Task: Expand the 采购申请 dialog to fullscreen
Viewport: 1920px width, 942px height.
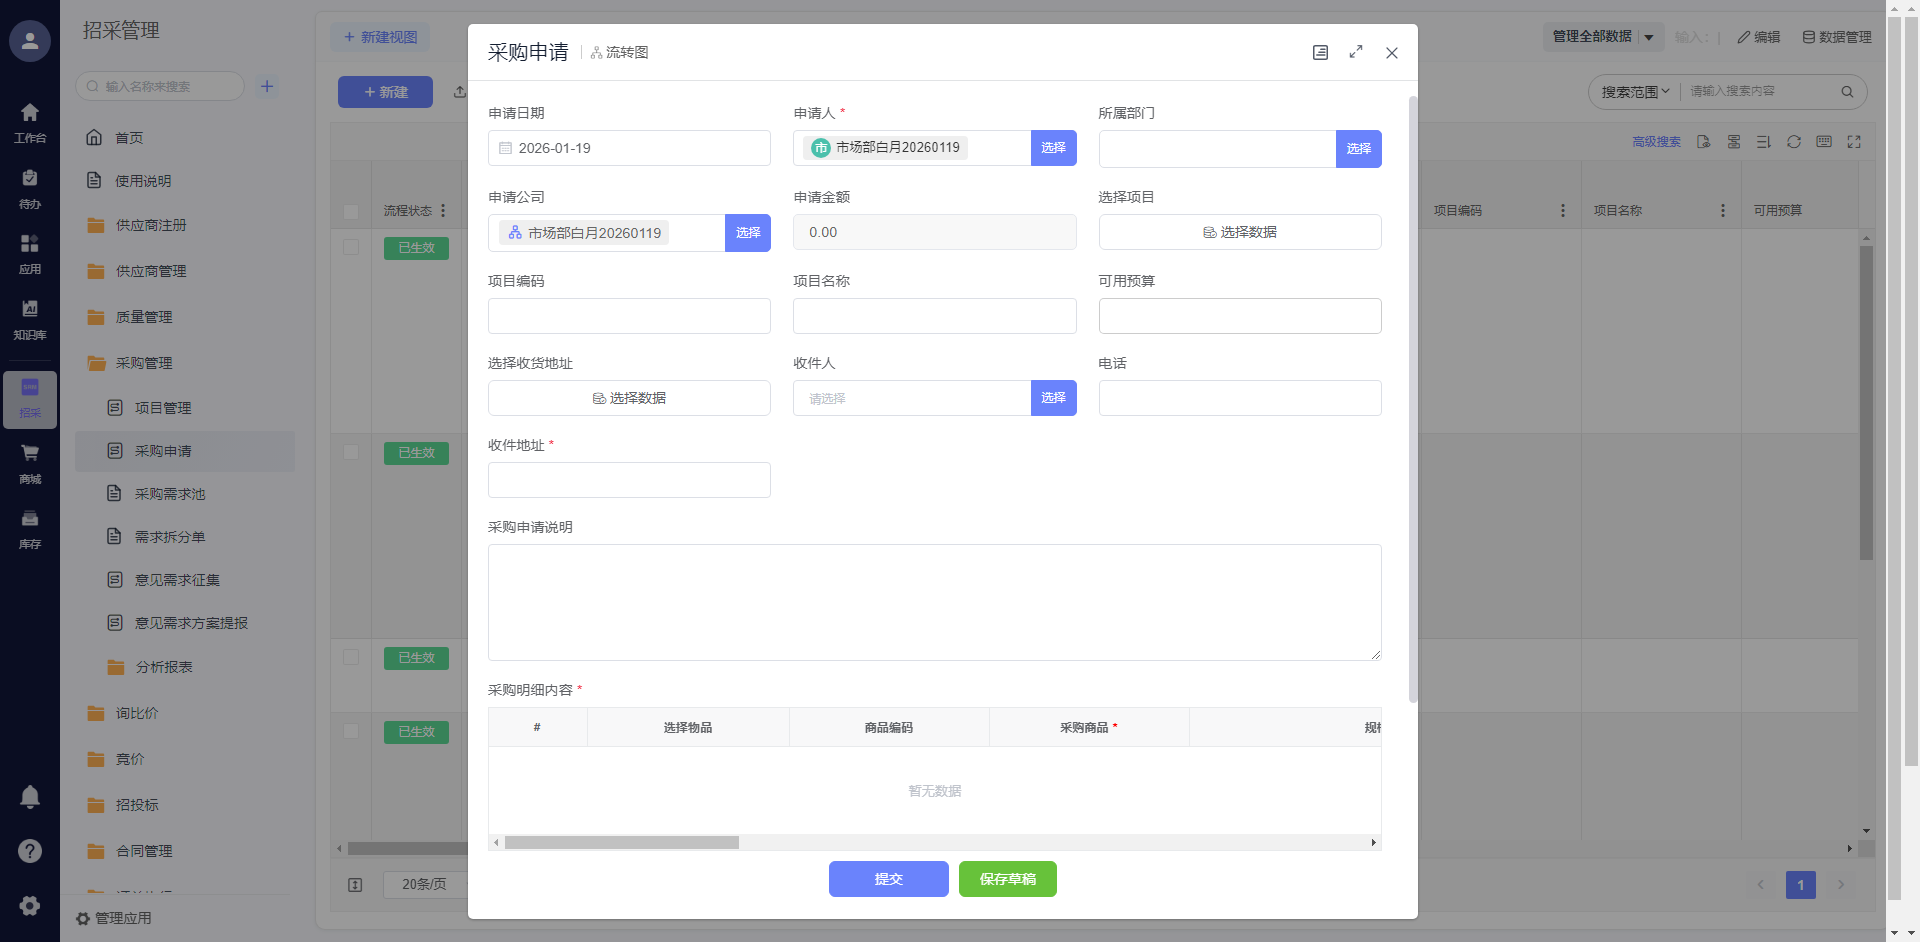Action: 1356,52
